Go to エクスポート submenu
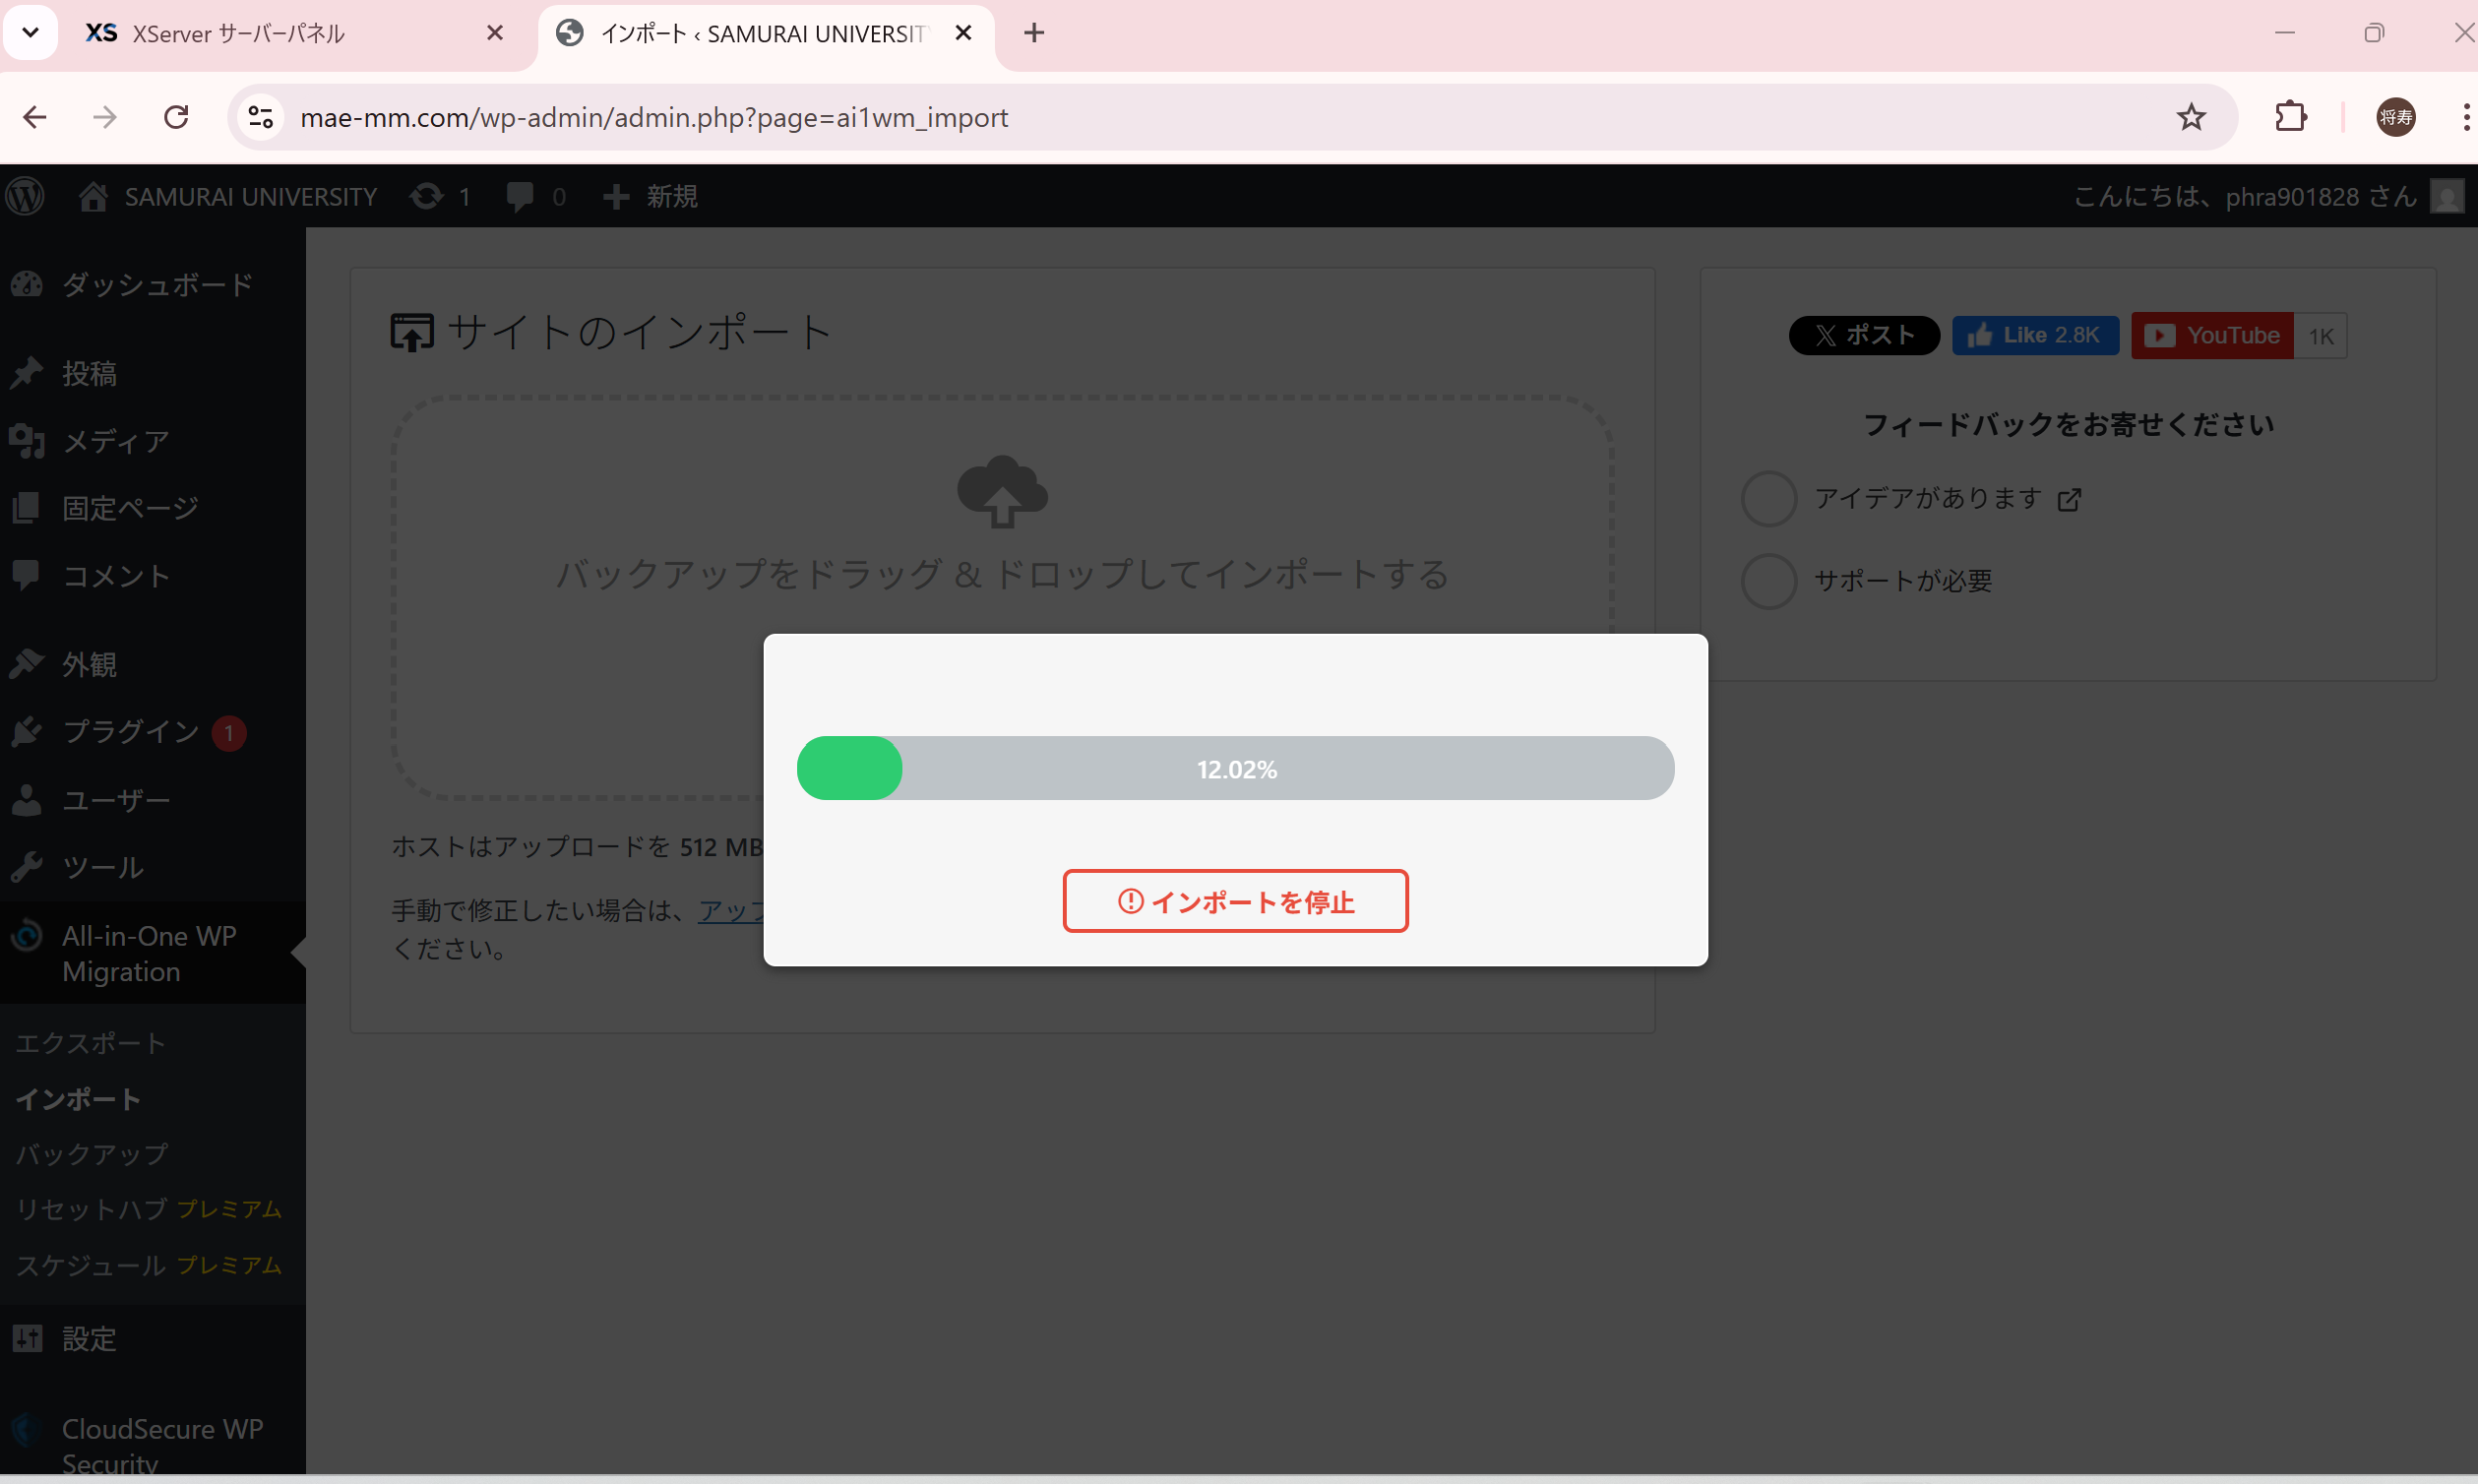 [x=90, y=1043]
